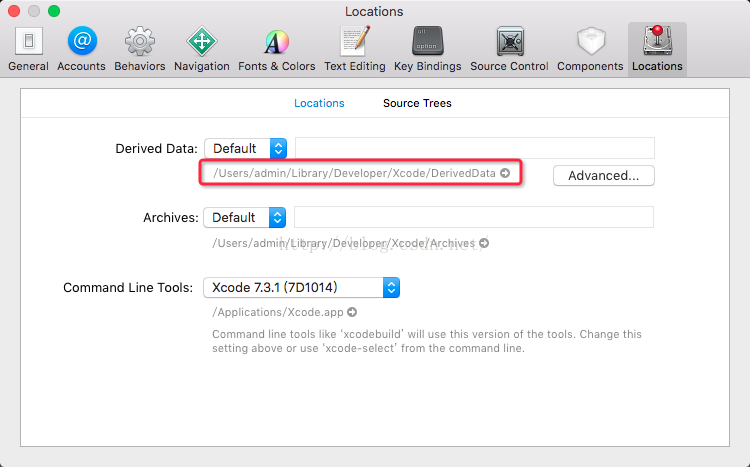Open the Command Line Tools dropdown
This screenshot has width=750, height=467.
pyautogui.click(x=301, y=288)
